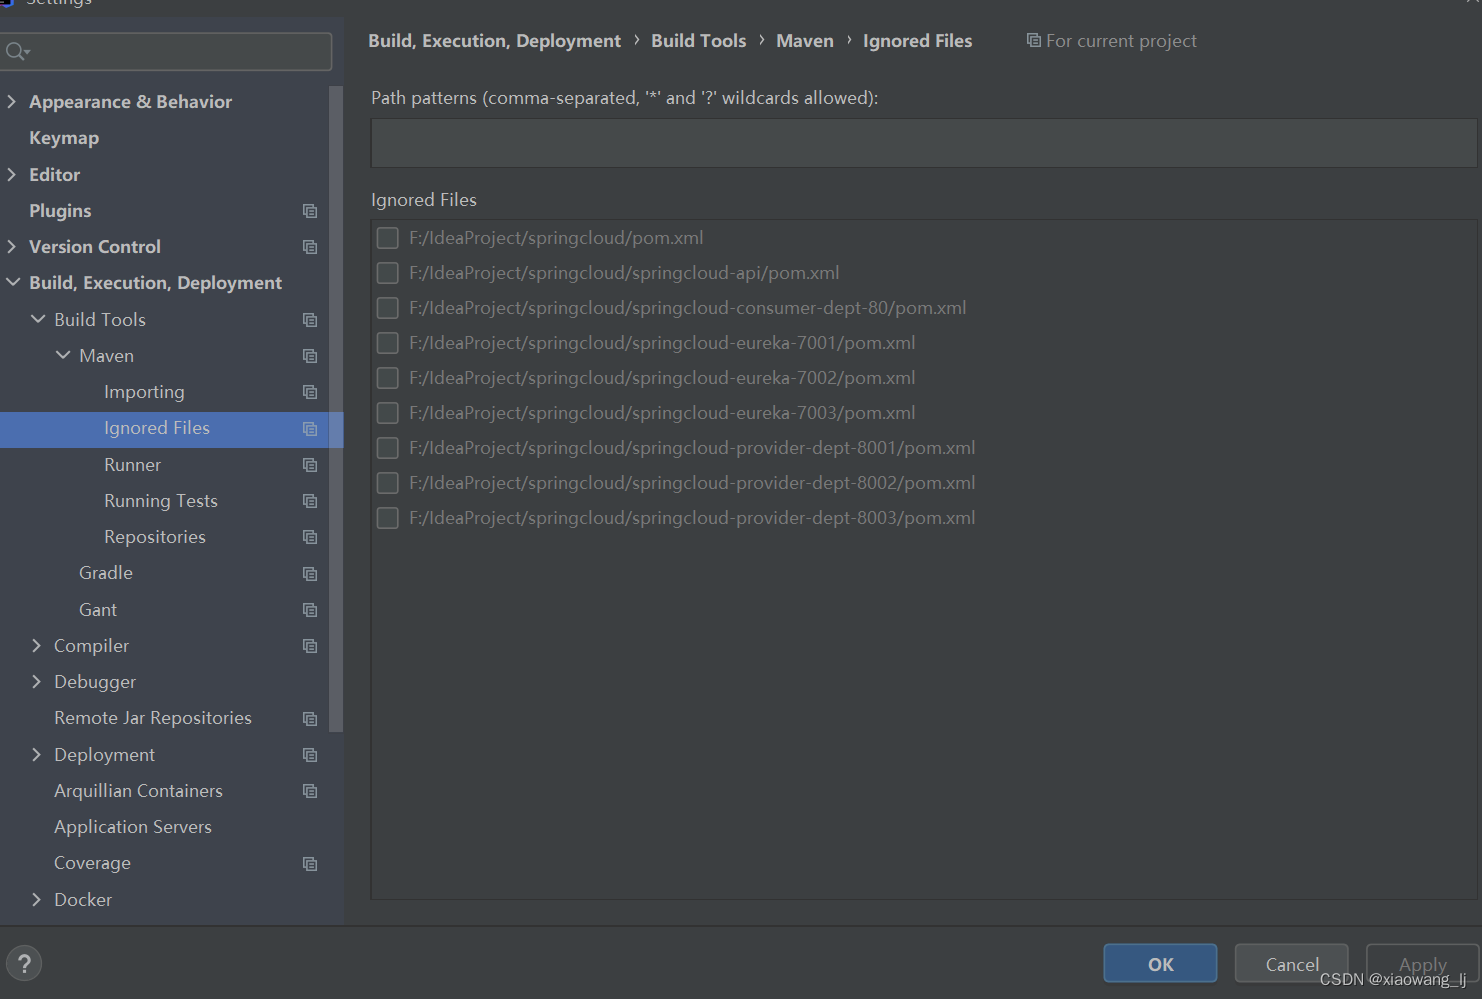Click the For current project icon

coord(1033,41)
